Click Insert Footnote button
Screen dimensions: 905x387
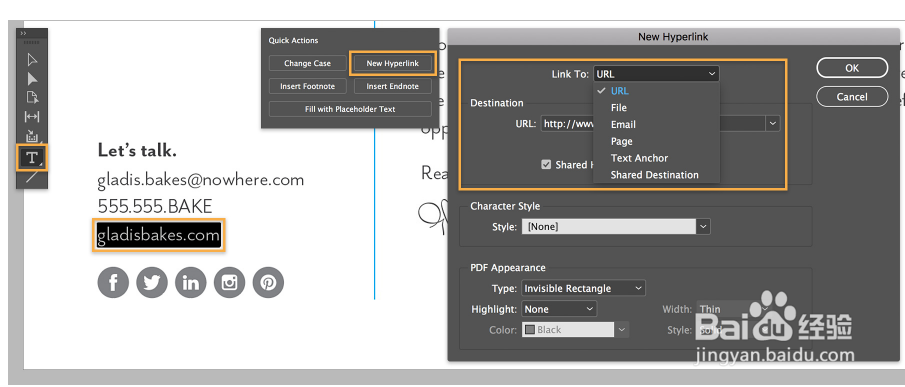307,87
